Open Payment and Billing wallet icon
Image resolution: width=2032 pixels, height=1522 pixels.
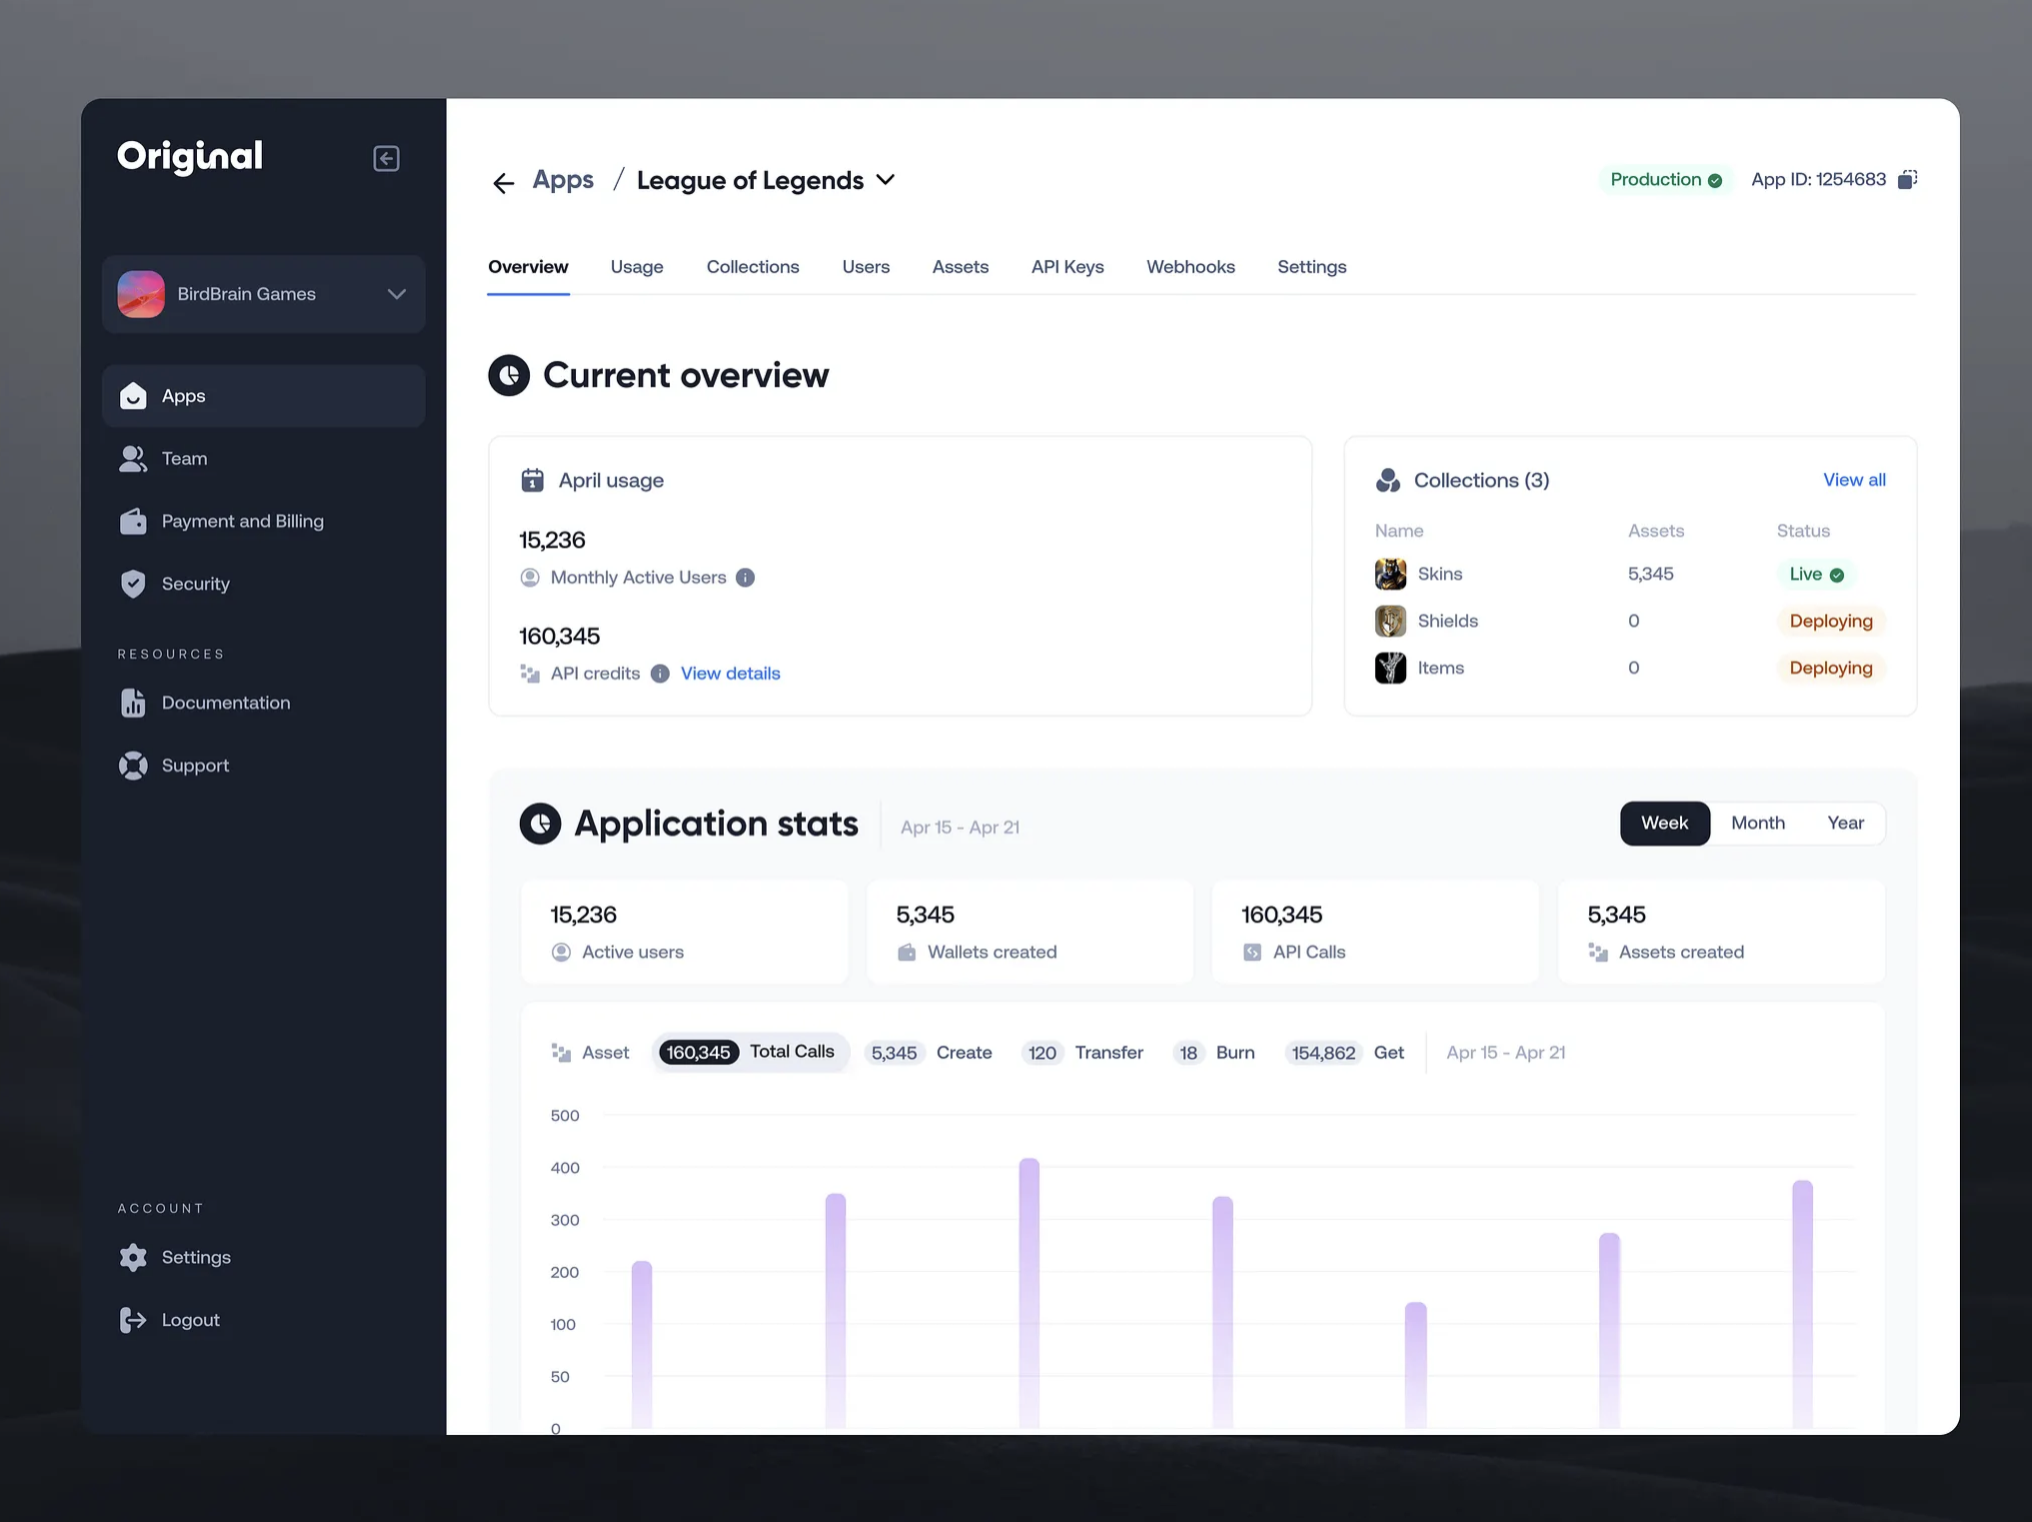click(133, 521)
